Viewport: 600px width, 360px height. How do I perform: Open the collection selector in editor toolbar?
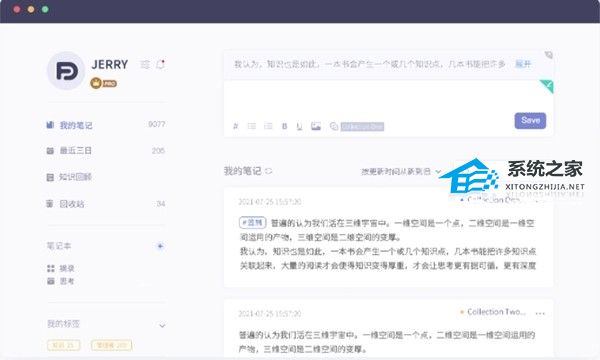point(357,126)
